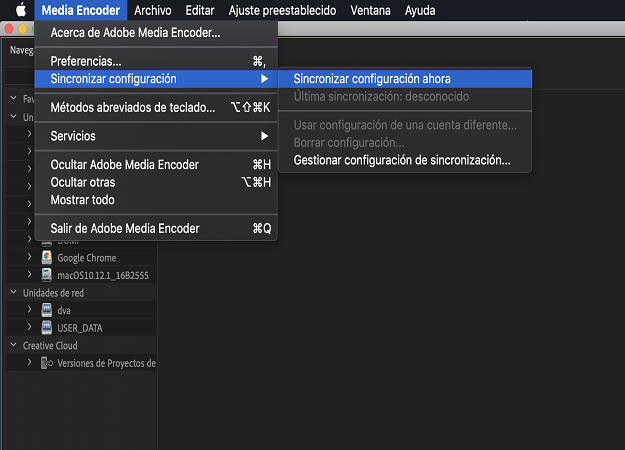Collapse the Unidades de red section
This screenshot has height=450, width=625.
pos(14,293)
